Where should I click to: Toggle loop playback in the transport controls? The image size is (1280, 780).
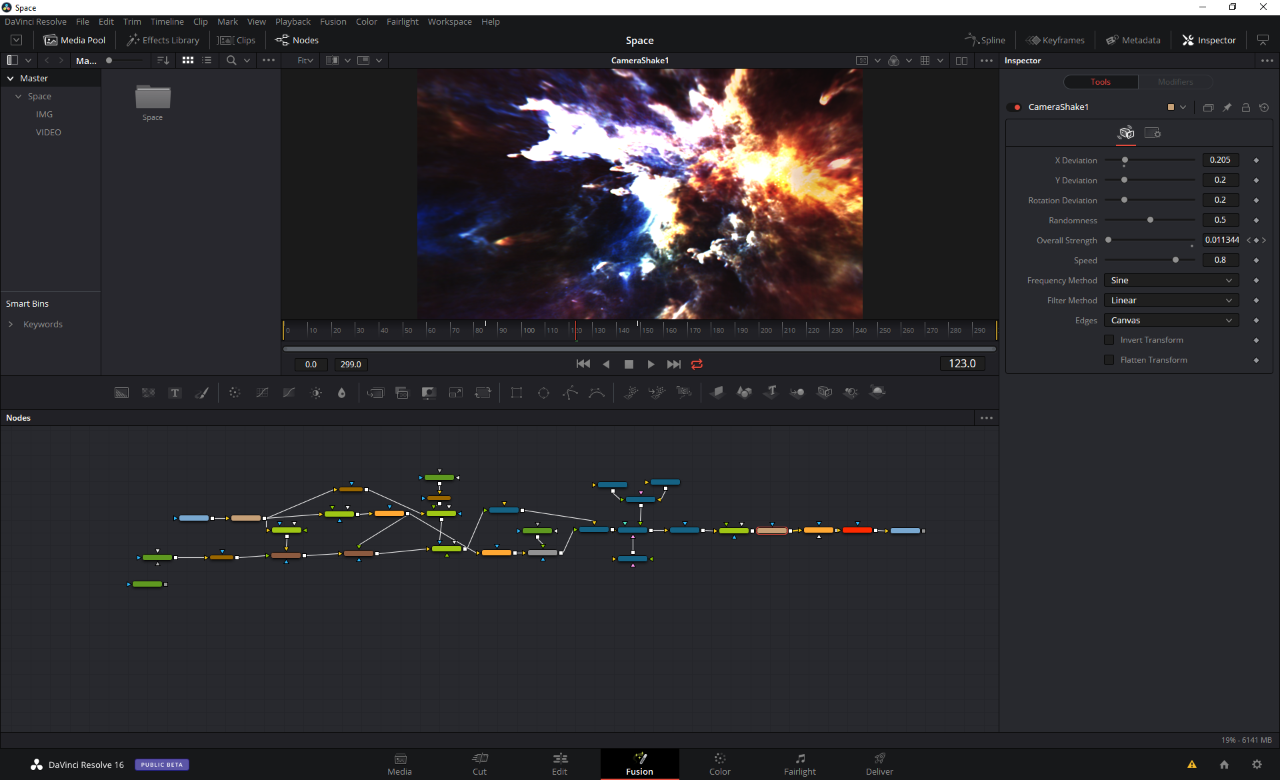(x=697, y=364)
